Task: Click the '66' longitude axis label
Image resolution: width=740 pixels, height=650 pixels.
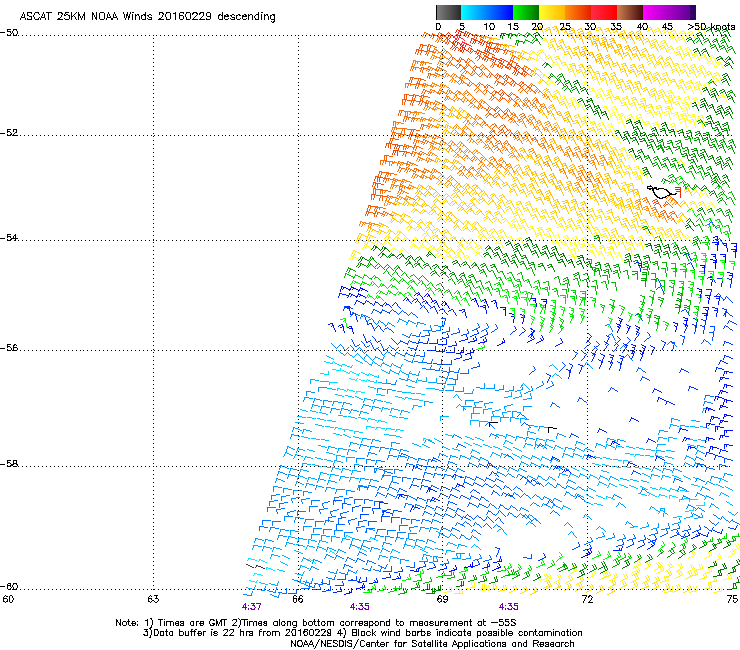Action: [297, 599]
